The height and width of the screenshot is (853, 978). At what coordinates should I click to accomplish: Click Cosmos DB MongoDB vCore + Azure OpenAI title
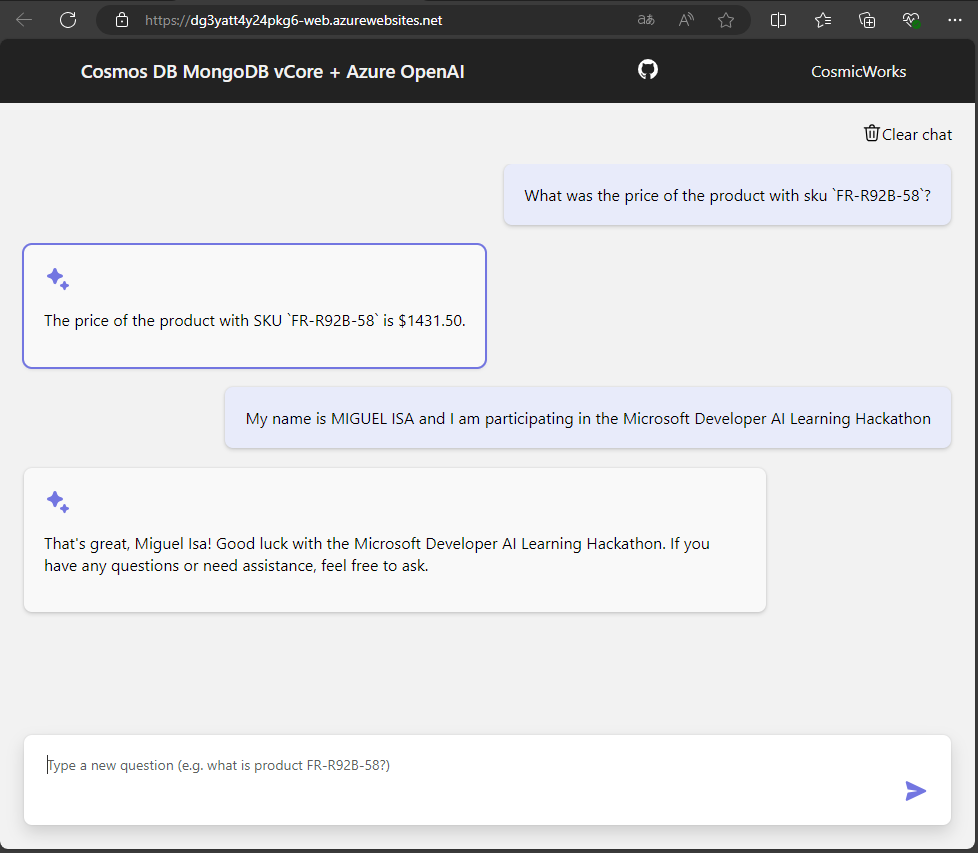[273, 72]
